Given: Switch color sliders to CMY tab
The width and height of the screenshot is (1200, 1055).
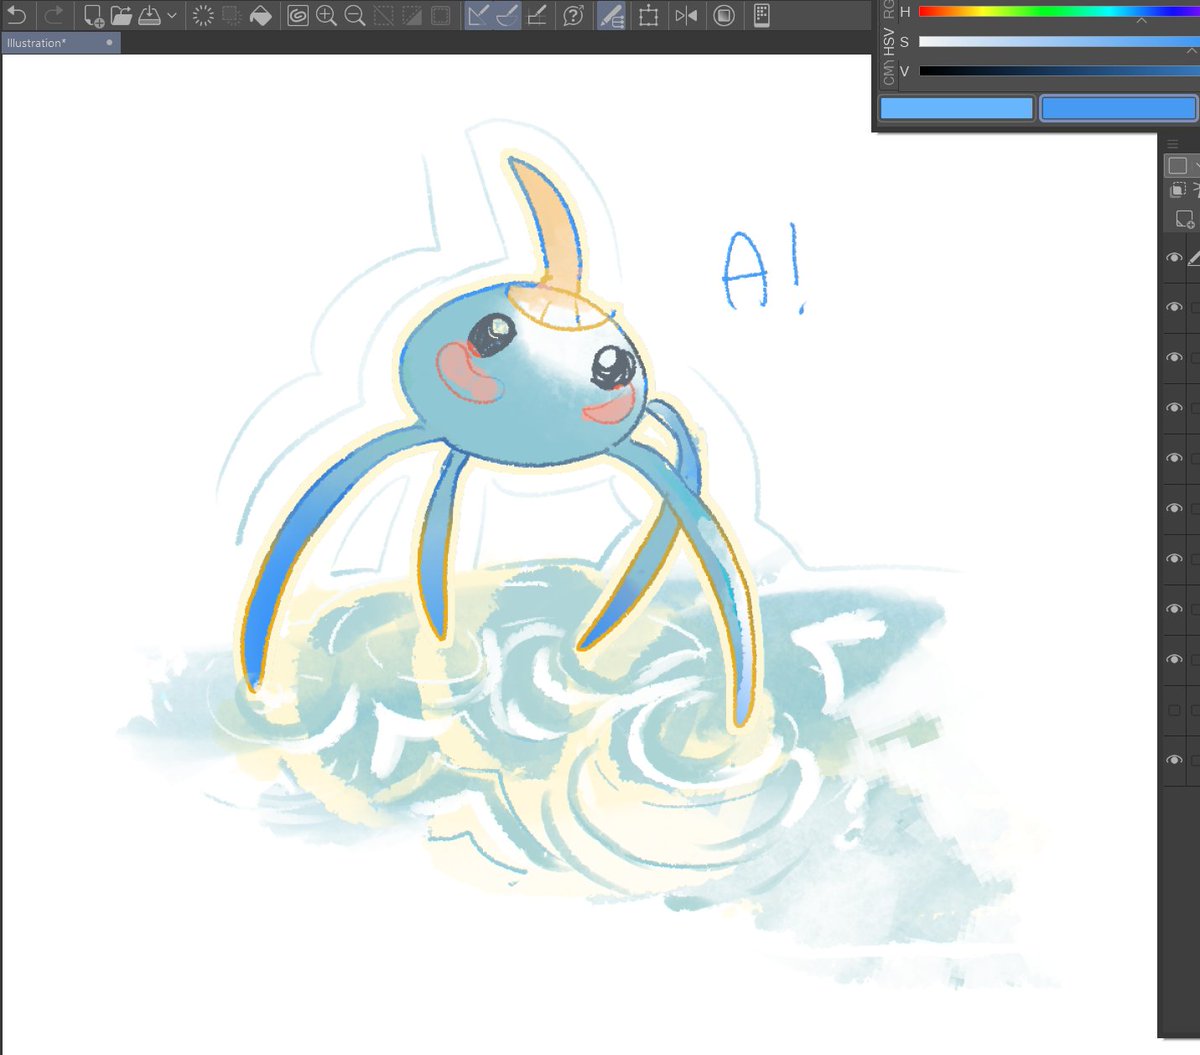Looking at the screenshot, I should (889, 72).
